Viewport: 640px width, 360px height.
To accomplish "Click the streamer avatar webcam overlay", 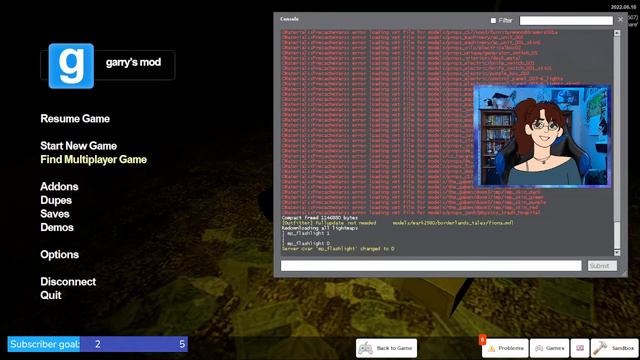I will (542, 136).
